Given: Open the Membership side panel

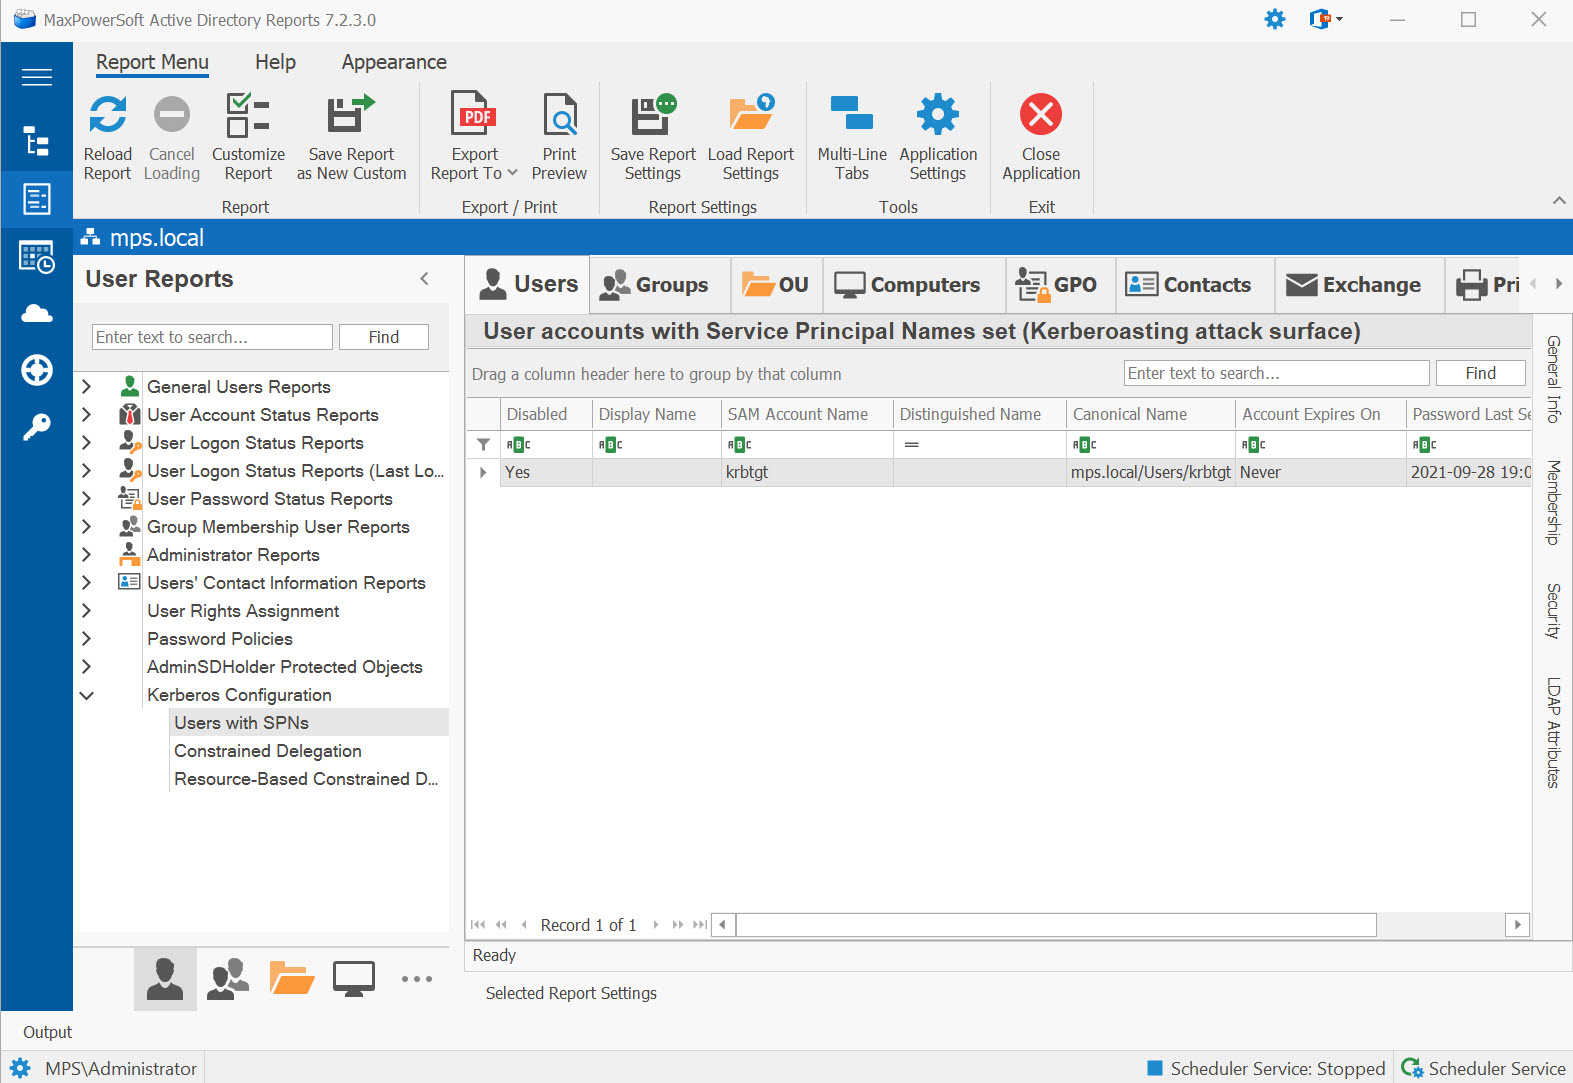Looking at the screenshot, I should point(1553,503).
